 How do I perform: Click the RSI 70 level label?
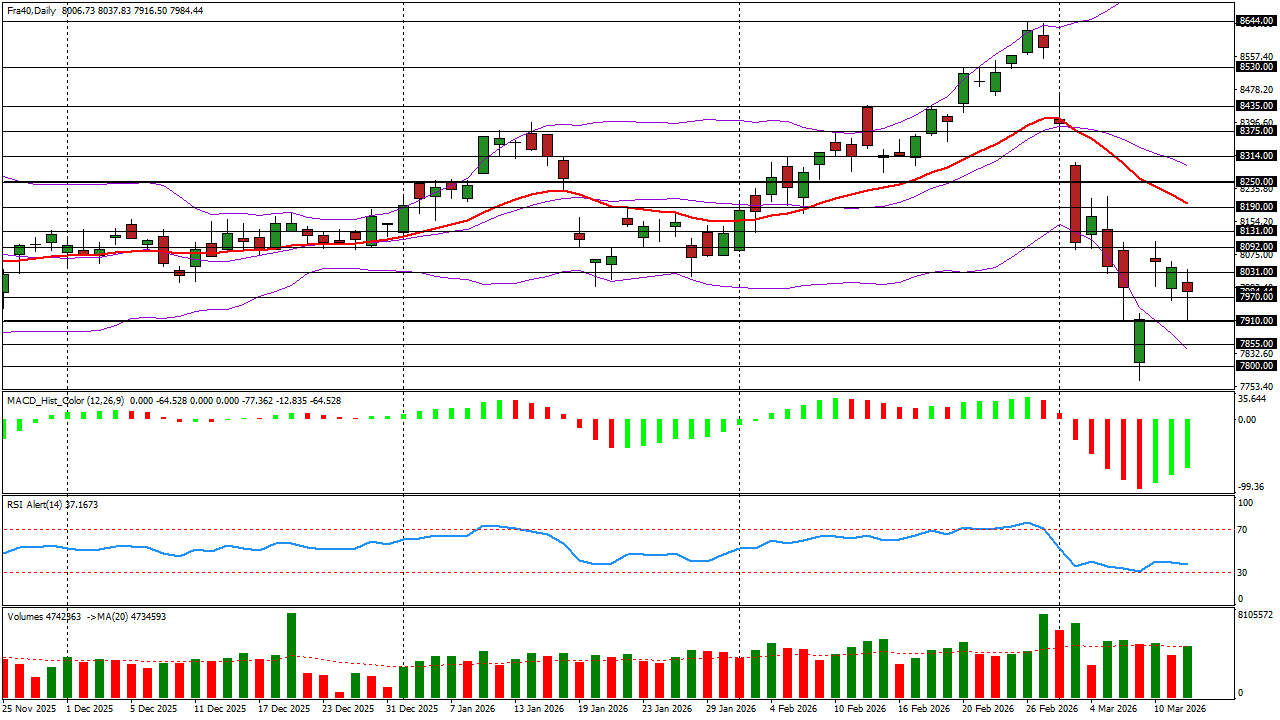(1243, 530)
